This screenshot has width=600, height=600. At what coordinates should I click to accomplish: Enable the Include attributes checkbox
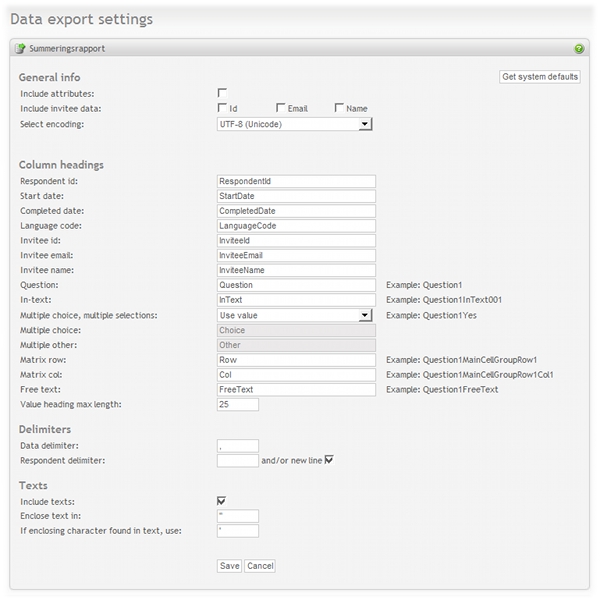click(222, 93)
